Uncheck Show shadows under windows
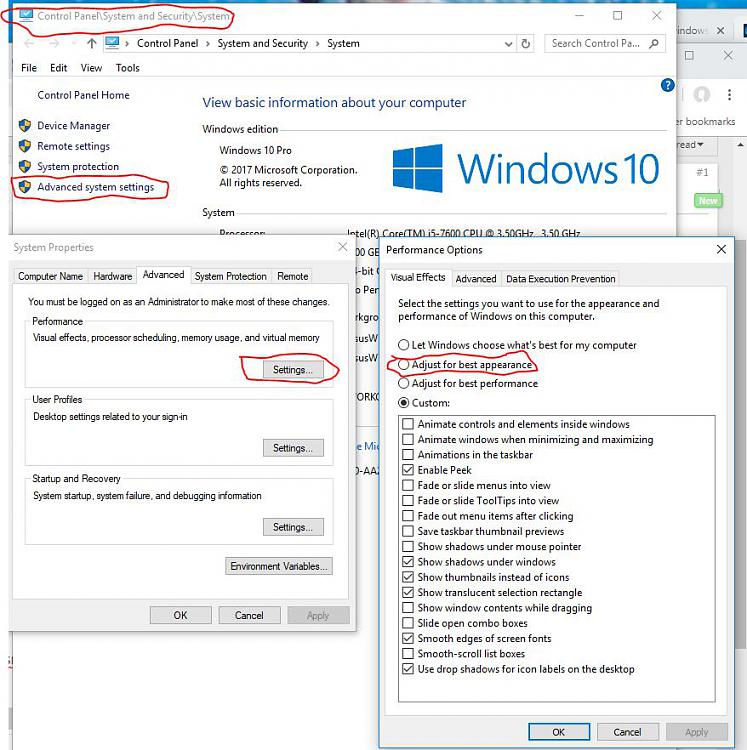The width and height of the screenshot is (747, 750). point(408,562)
